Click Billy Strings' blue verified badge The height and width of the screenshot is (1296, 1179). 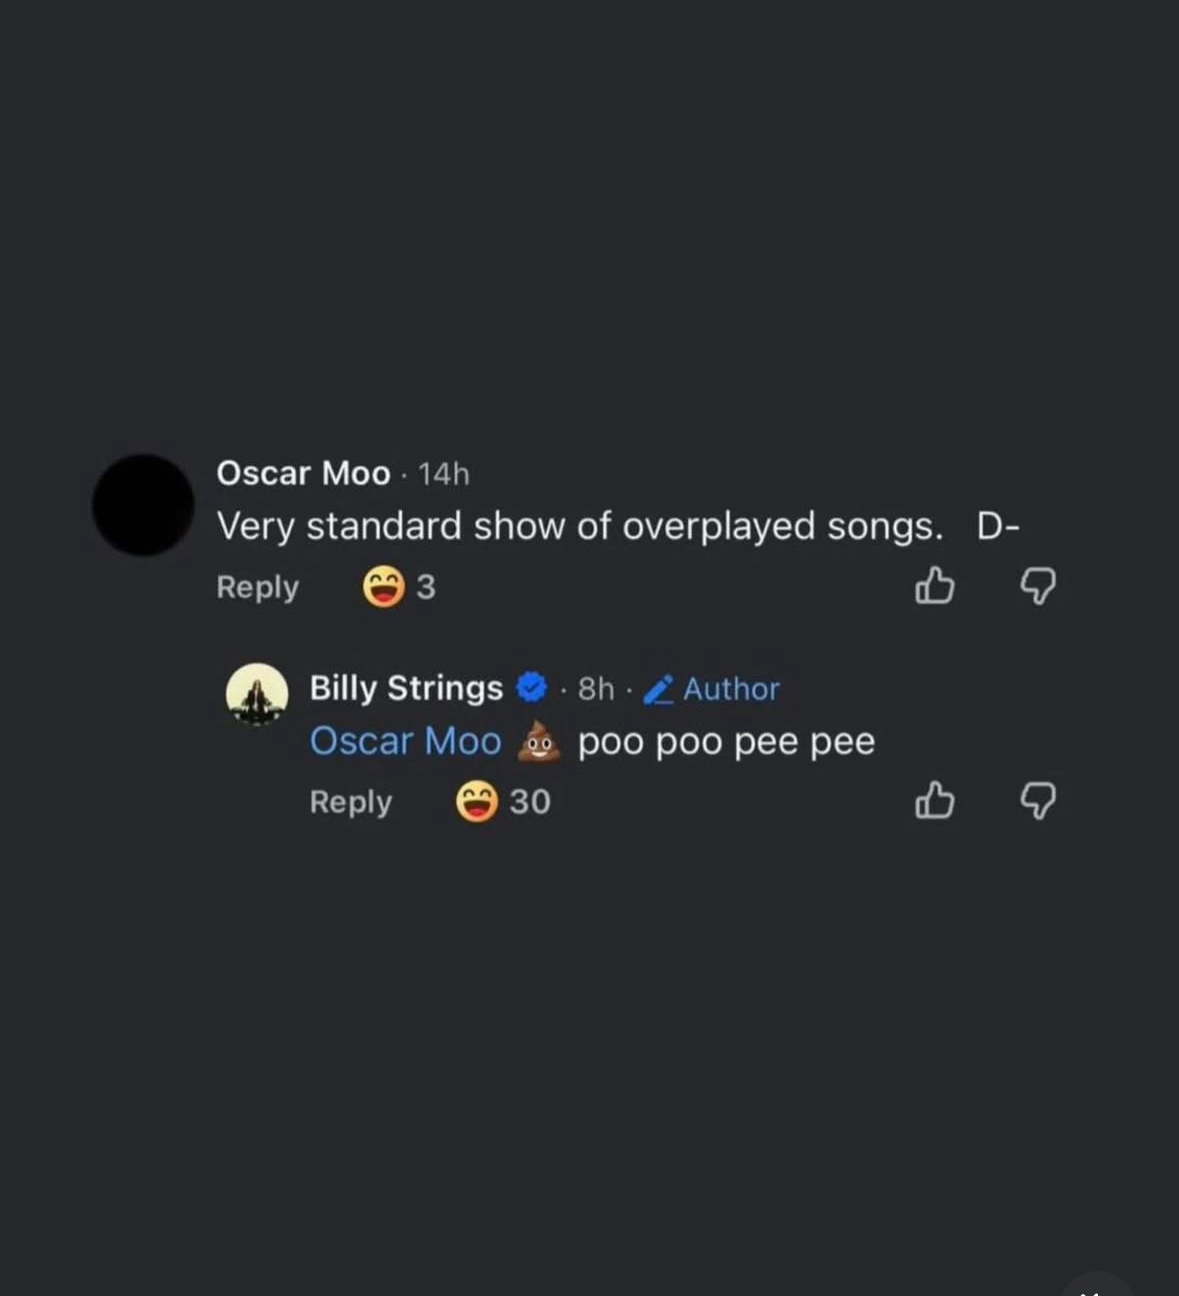click(532, 687)
